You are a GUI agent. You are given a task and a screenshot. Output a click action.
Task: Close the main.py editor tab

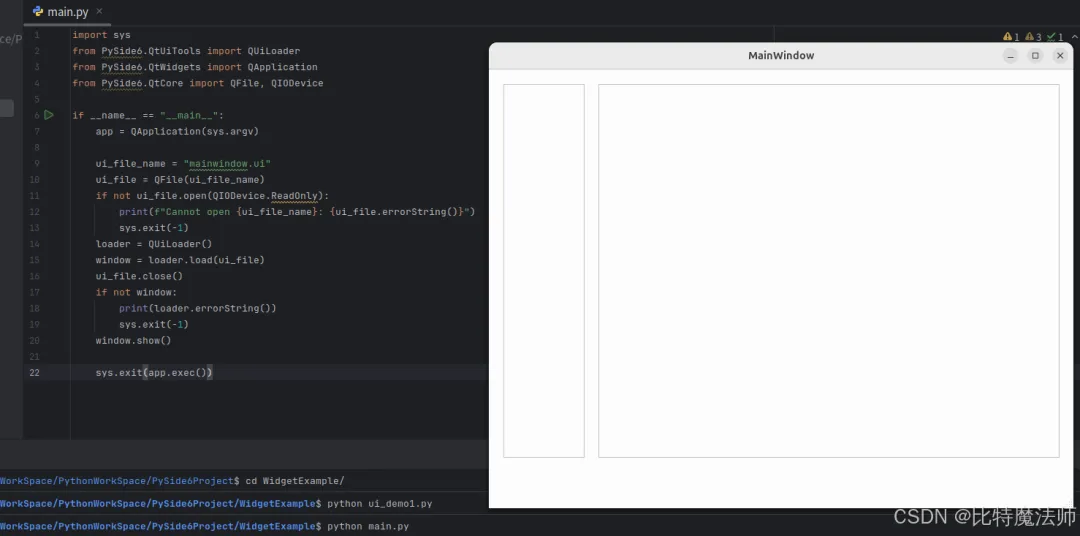(x=99, y=12)
